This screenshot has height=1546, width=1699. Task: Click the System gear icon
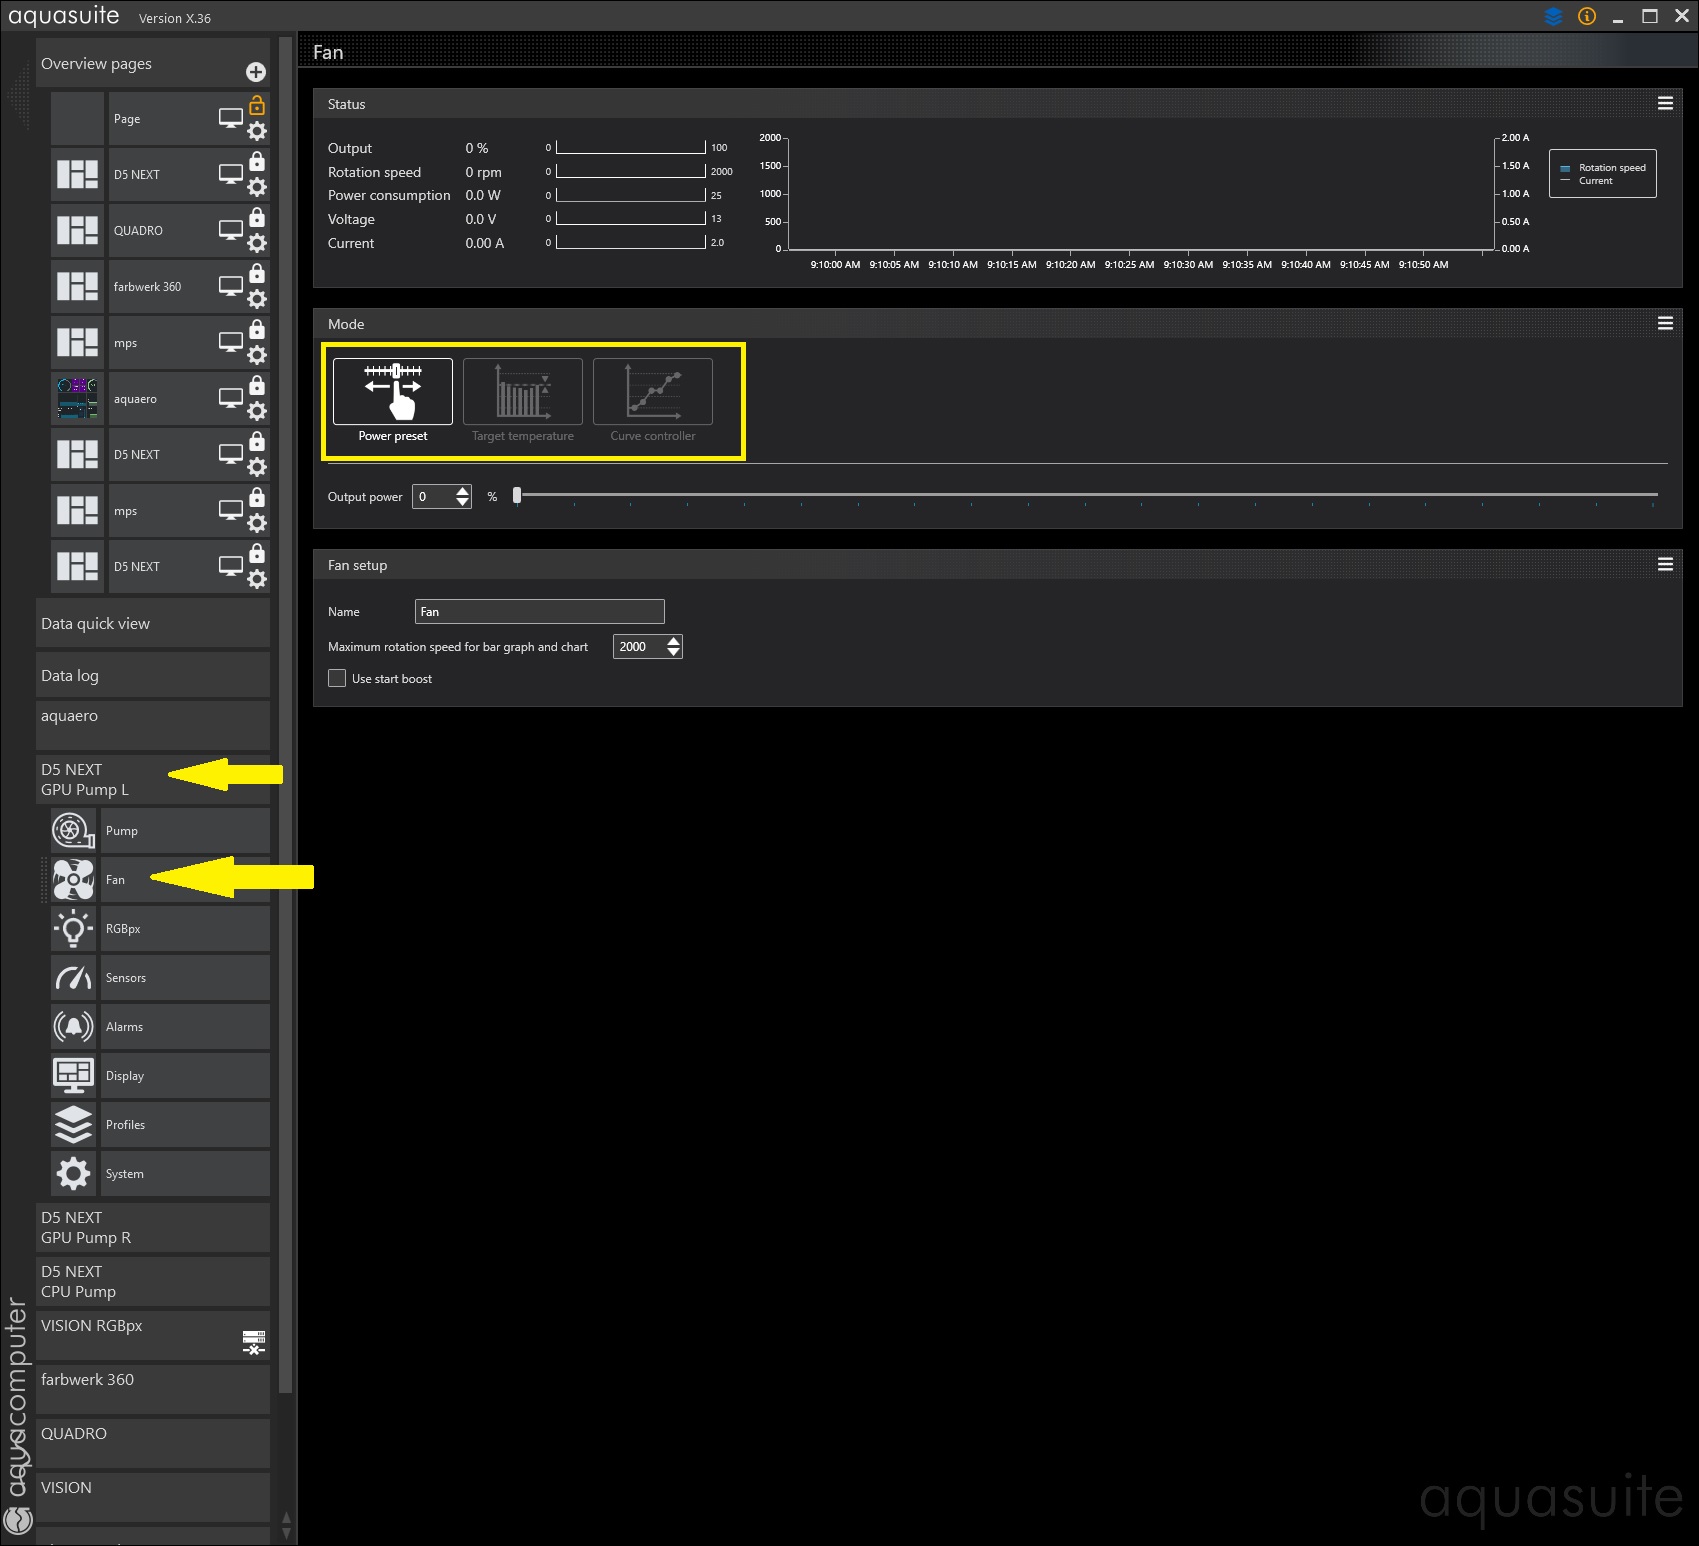[73, 1174]
